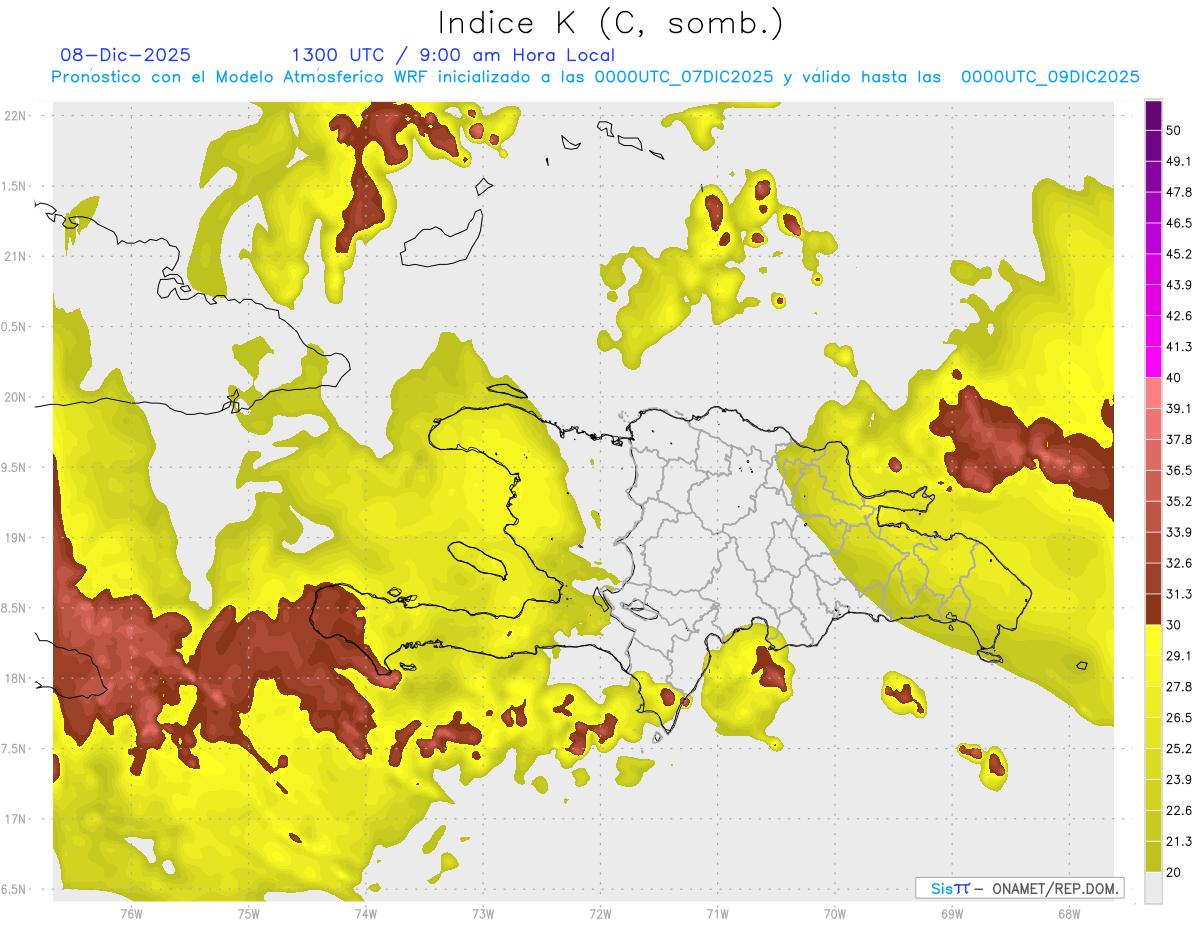The image size is (1200, 927).
Task: Select legend value 41.3
Action: pos(1178,347)
